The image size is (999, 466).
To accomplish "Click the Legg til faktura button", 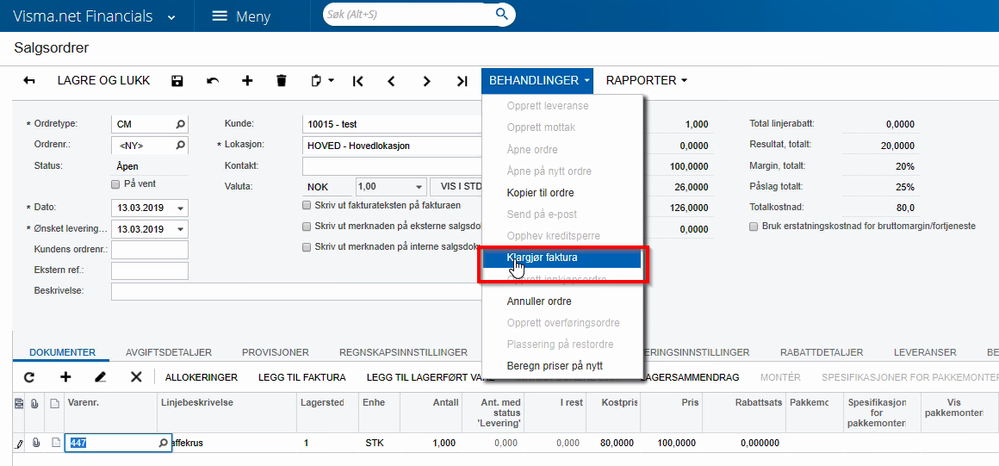I will click(x=302, y=377).
